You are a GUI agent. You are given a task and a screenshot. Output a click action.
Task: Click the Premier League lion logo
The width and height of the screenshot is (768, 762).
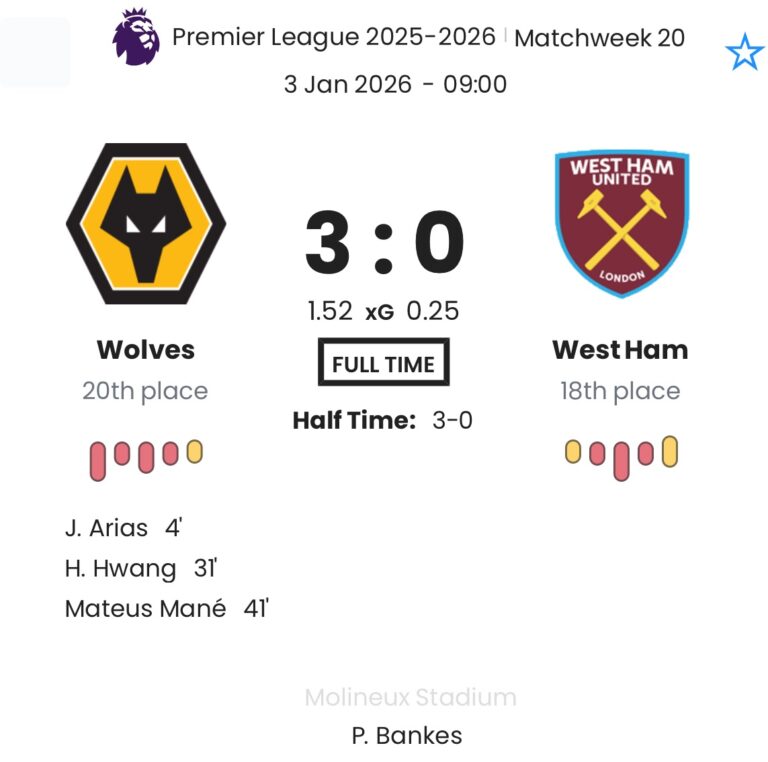[x=136, y=36]
